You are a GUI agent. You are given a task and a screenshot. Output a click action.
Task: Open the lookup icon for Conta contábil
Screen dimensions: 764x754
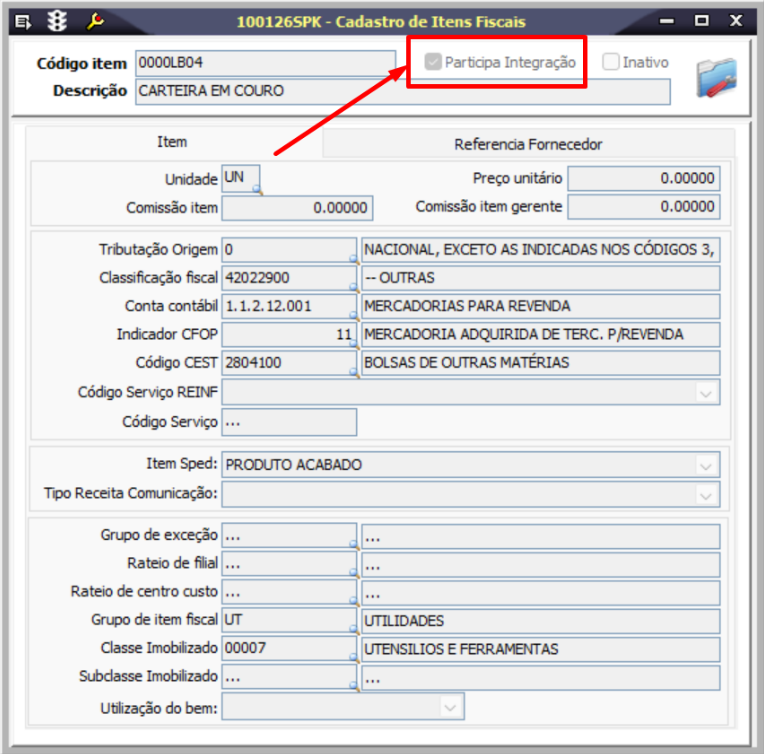pos(354,316)
